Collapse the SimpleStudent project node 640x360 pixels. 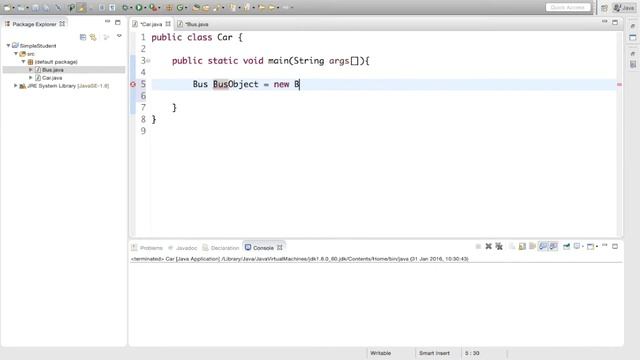[x=8, y=46]
